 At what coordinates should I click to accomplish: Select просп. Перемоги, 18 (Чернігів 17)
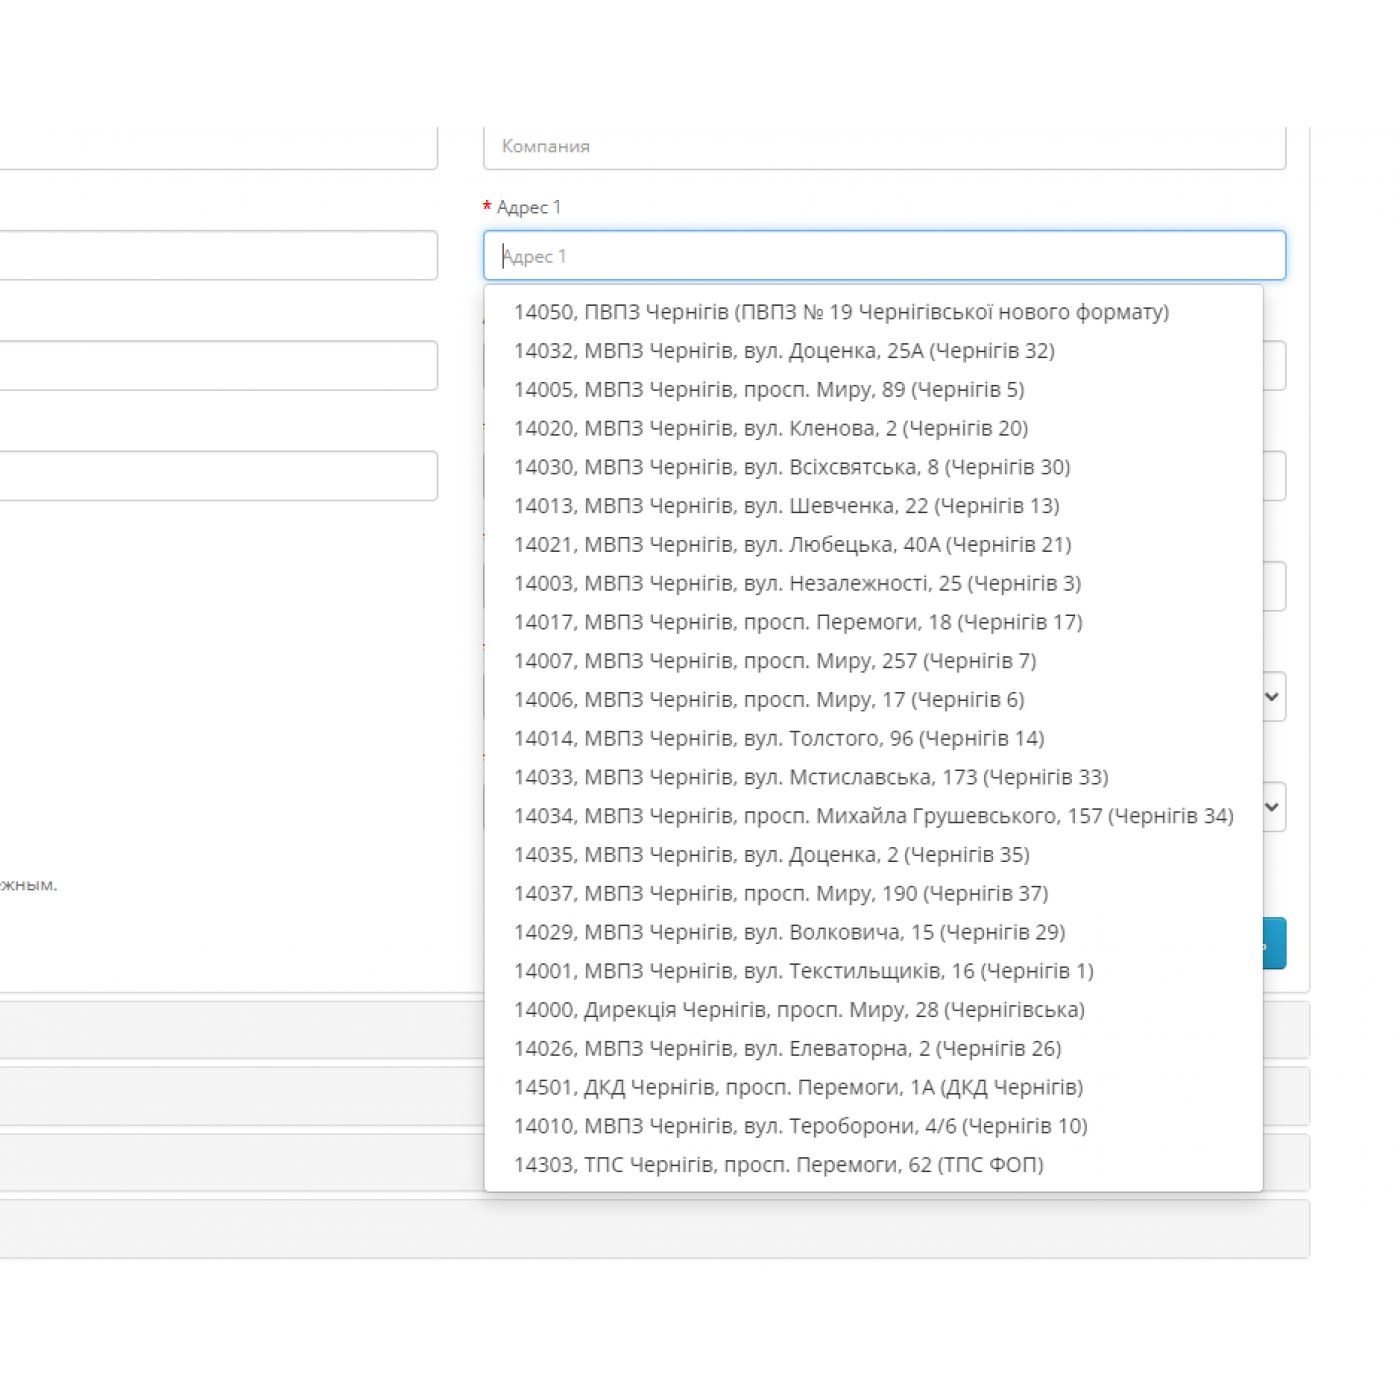(798, 622)
